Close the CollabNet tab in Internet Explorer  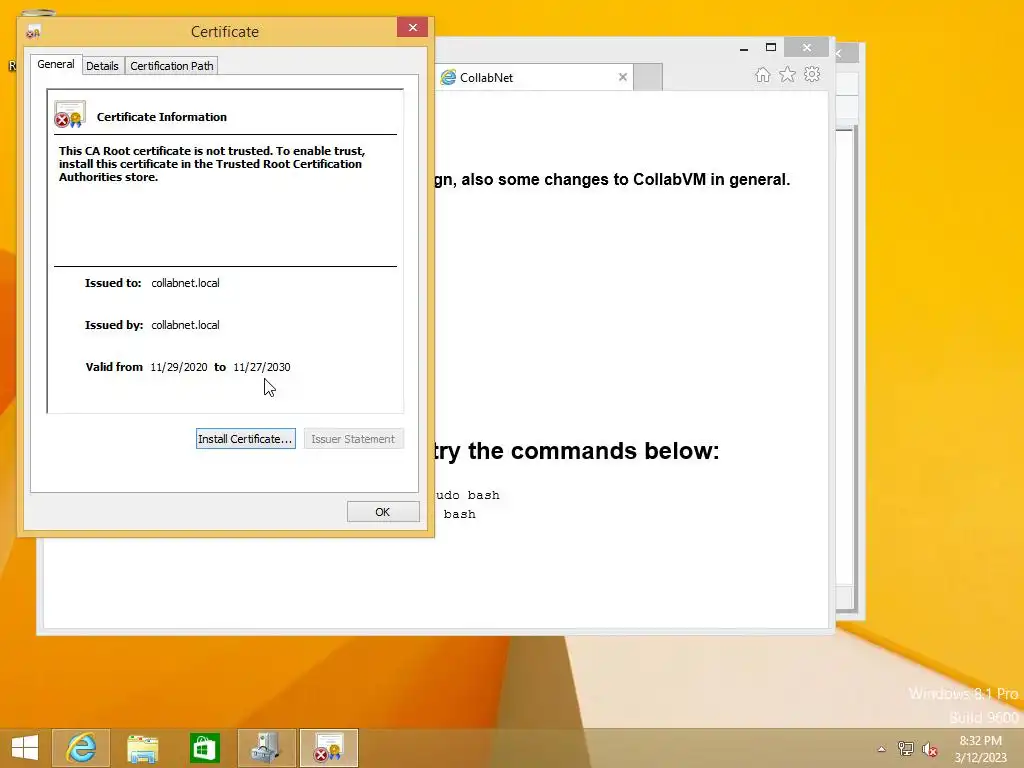point(622,77)
